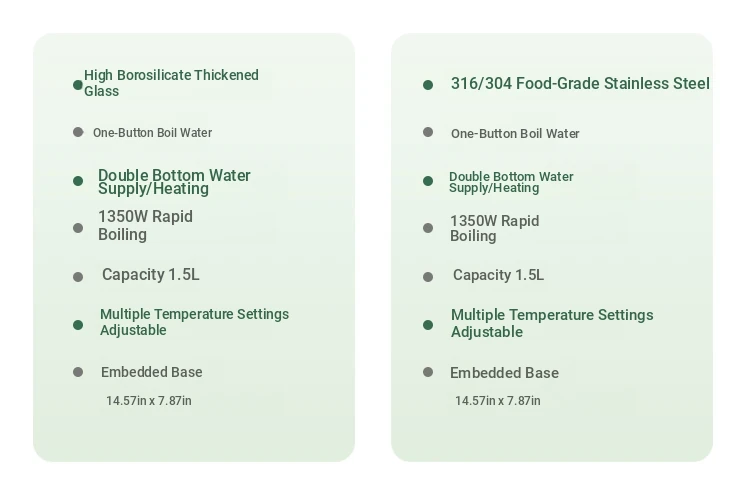
Task: Click right card's 14.57in x 7.87in dimensions
Action: coord(498,401)
